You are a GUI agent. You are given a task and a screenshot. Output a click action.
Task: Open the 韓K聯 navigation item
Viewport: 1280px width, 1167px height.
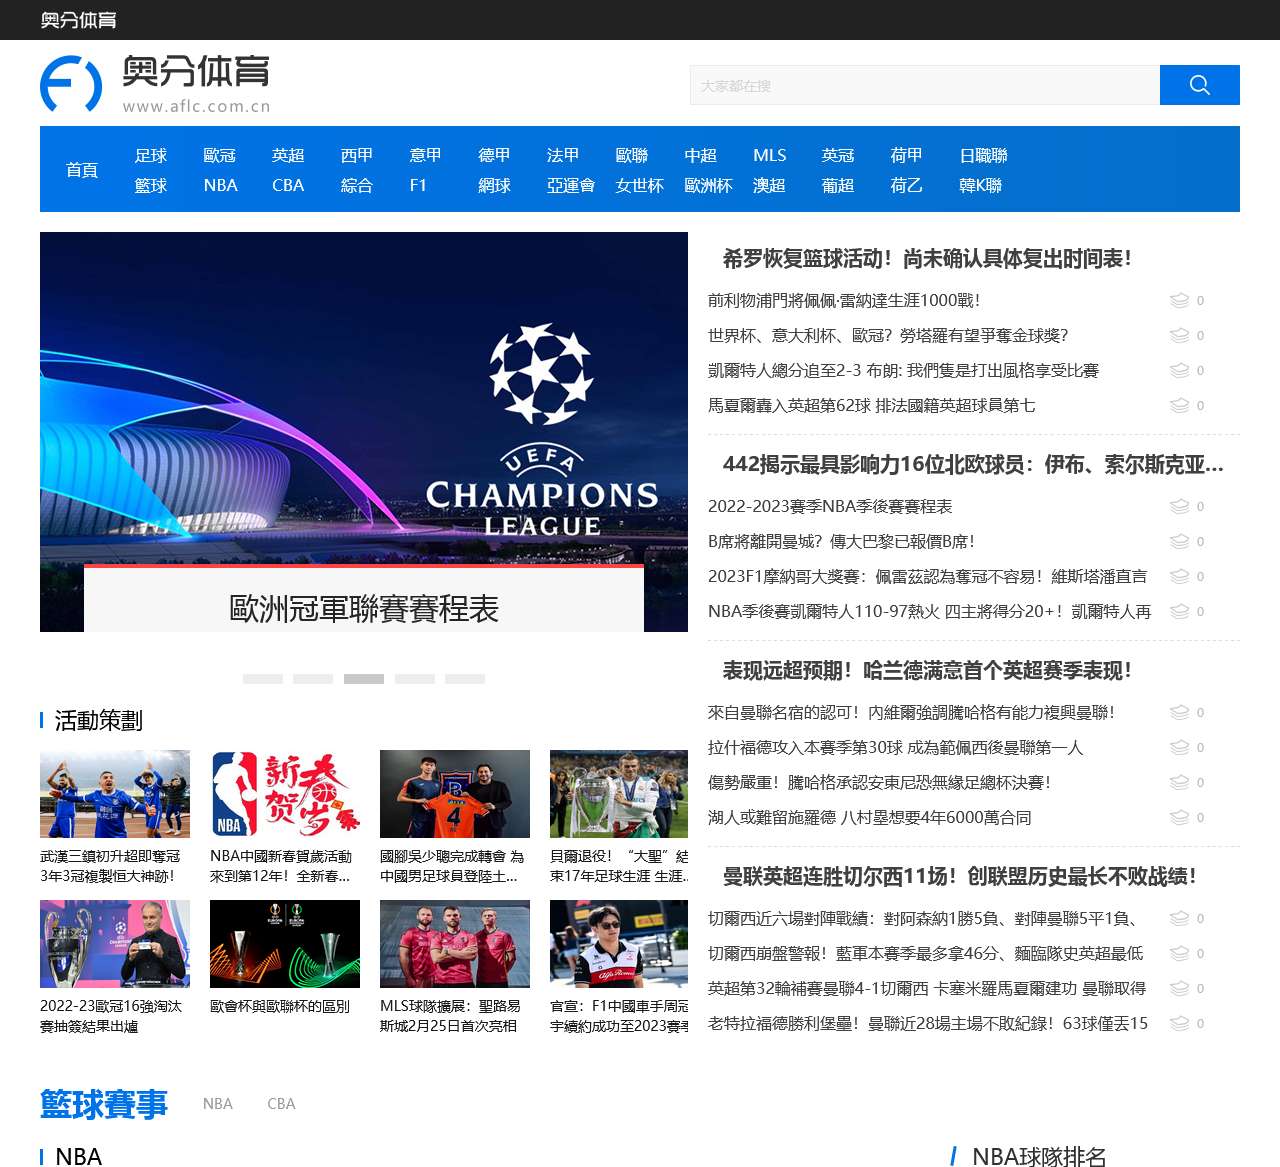coord(980,185)
